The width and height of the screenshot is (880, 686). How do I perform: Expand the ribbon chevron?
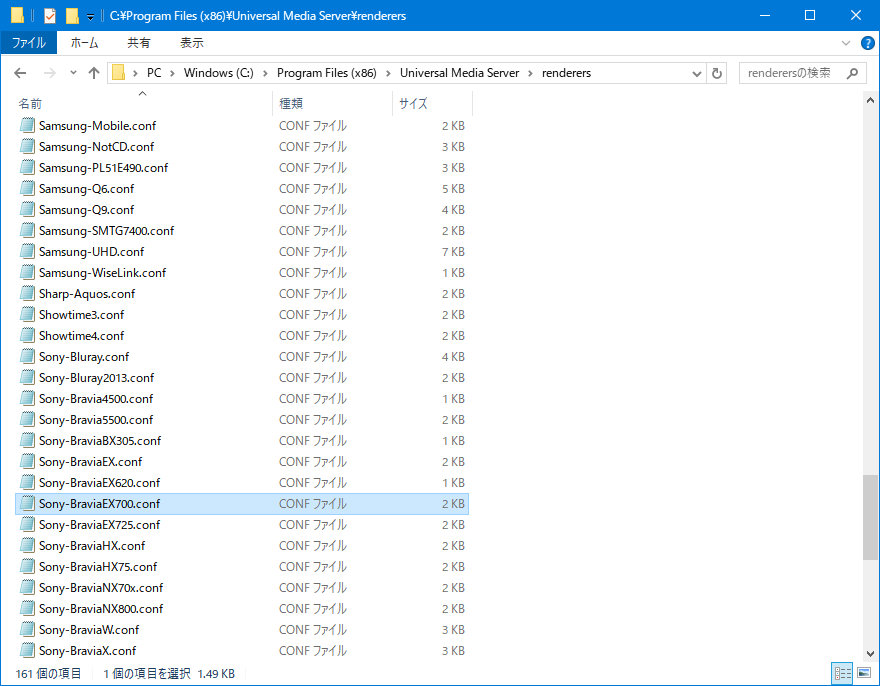point(846,43)
